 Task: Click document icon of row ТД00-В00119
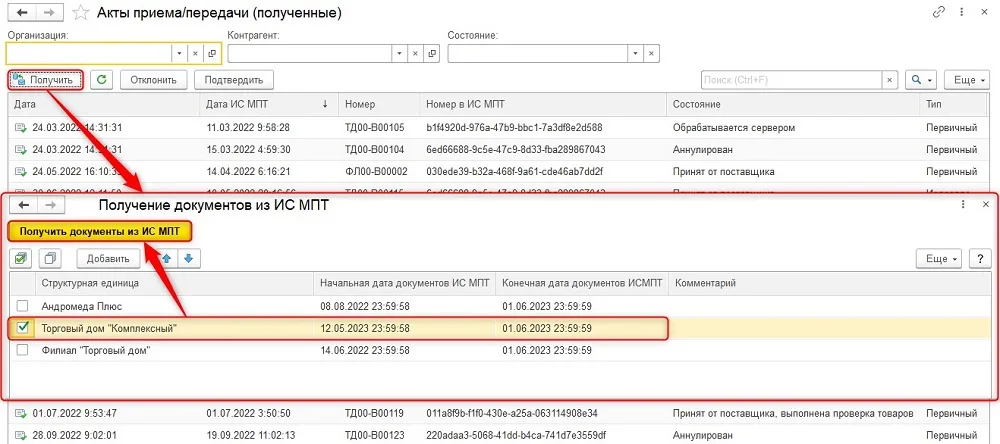20,413
